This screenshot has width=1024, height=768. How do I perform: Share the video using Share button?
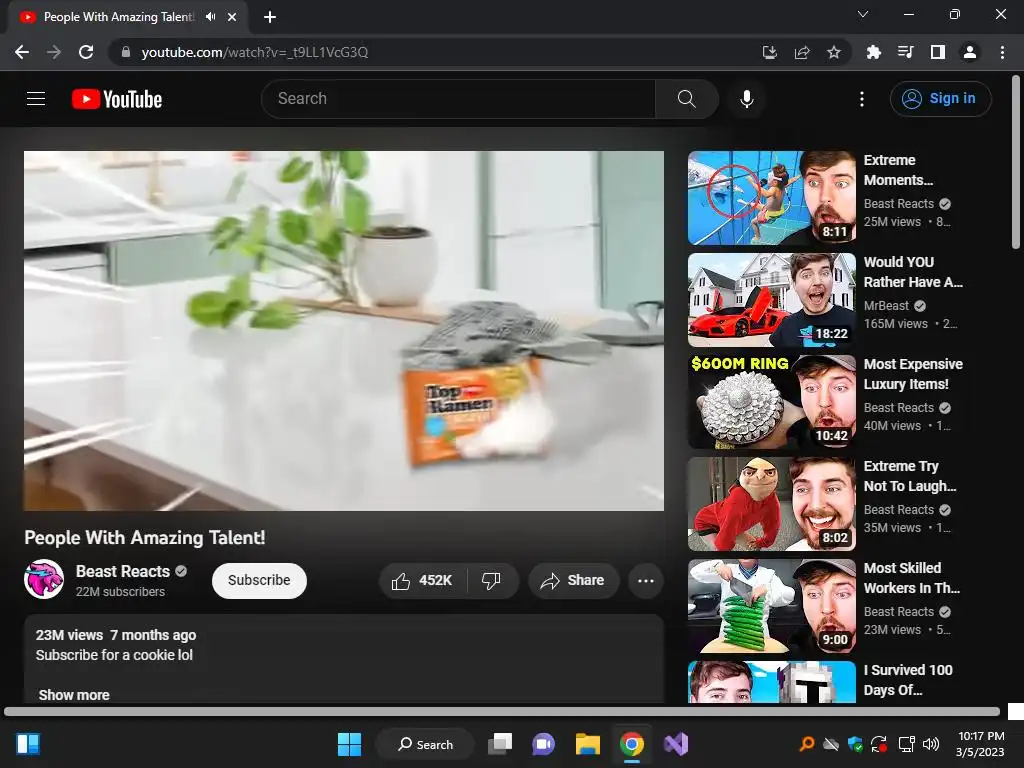tap(573, 581)
